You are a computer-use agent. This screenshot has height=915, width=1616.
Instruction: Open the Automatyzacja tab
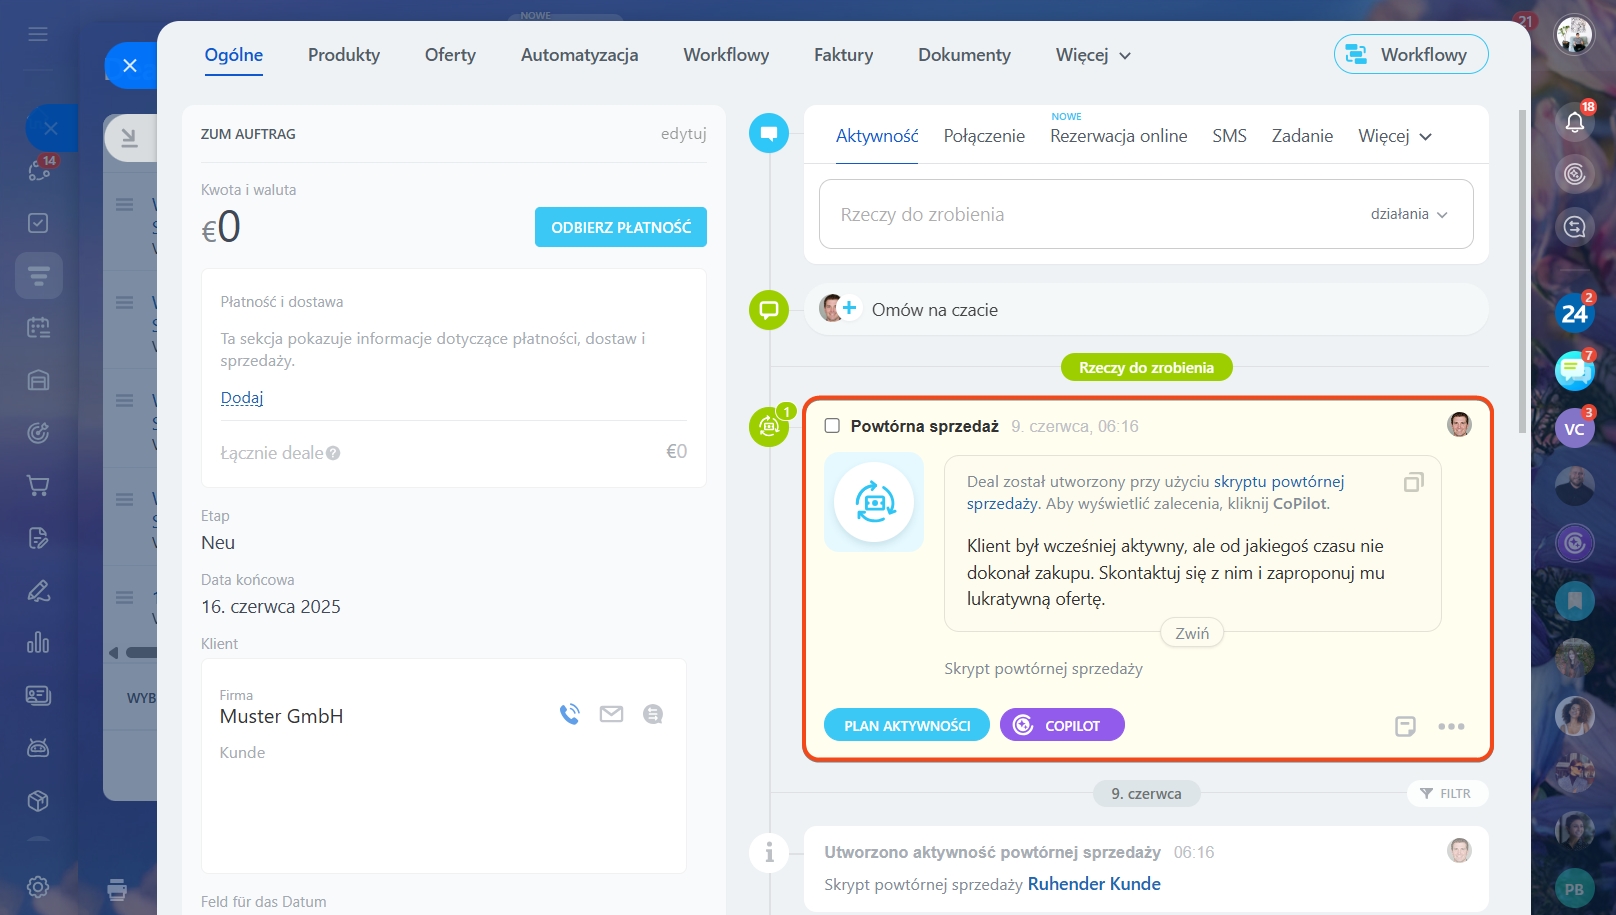coord(579,55)
